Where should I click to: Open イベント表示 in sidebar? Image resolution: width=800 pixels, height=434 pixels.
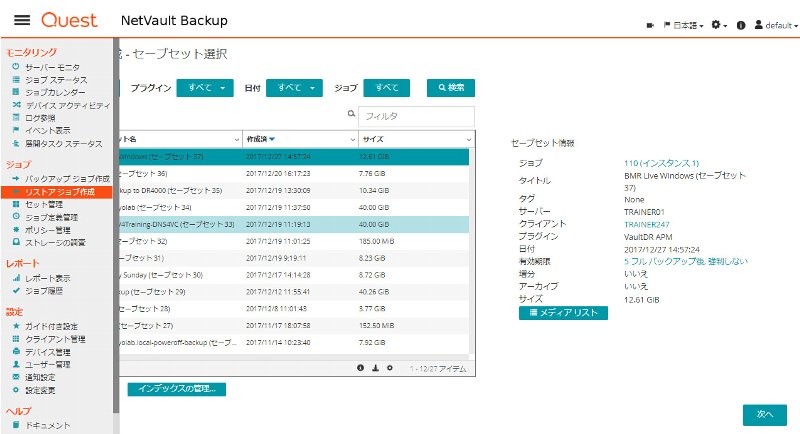[48, 131]
